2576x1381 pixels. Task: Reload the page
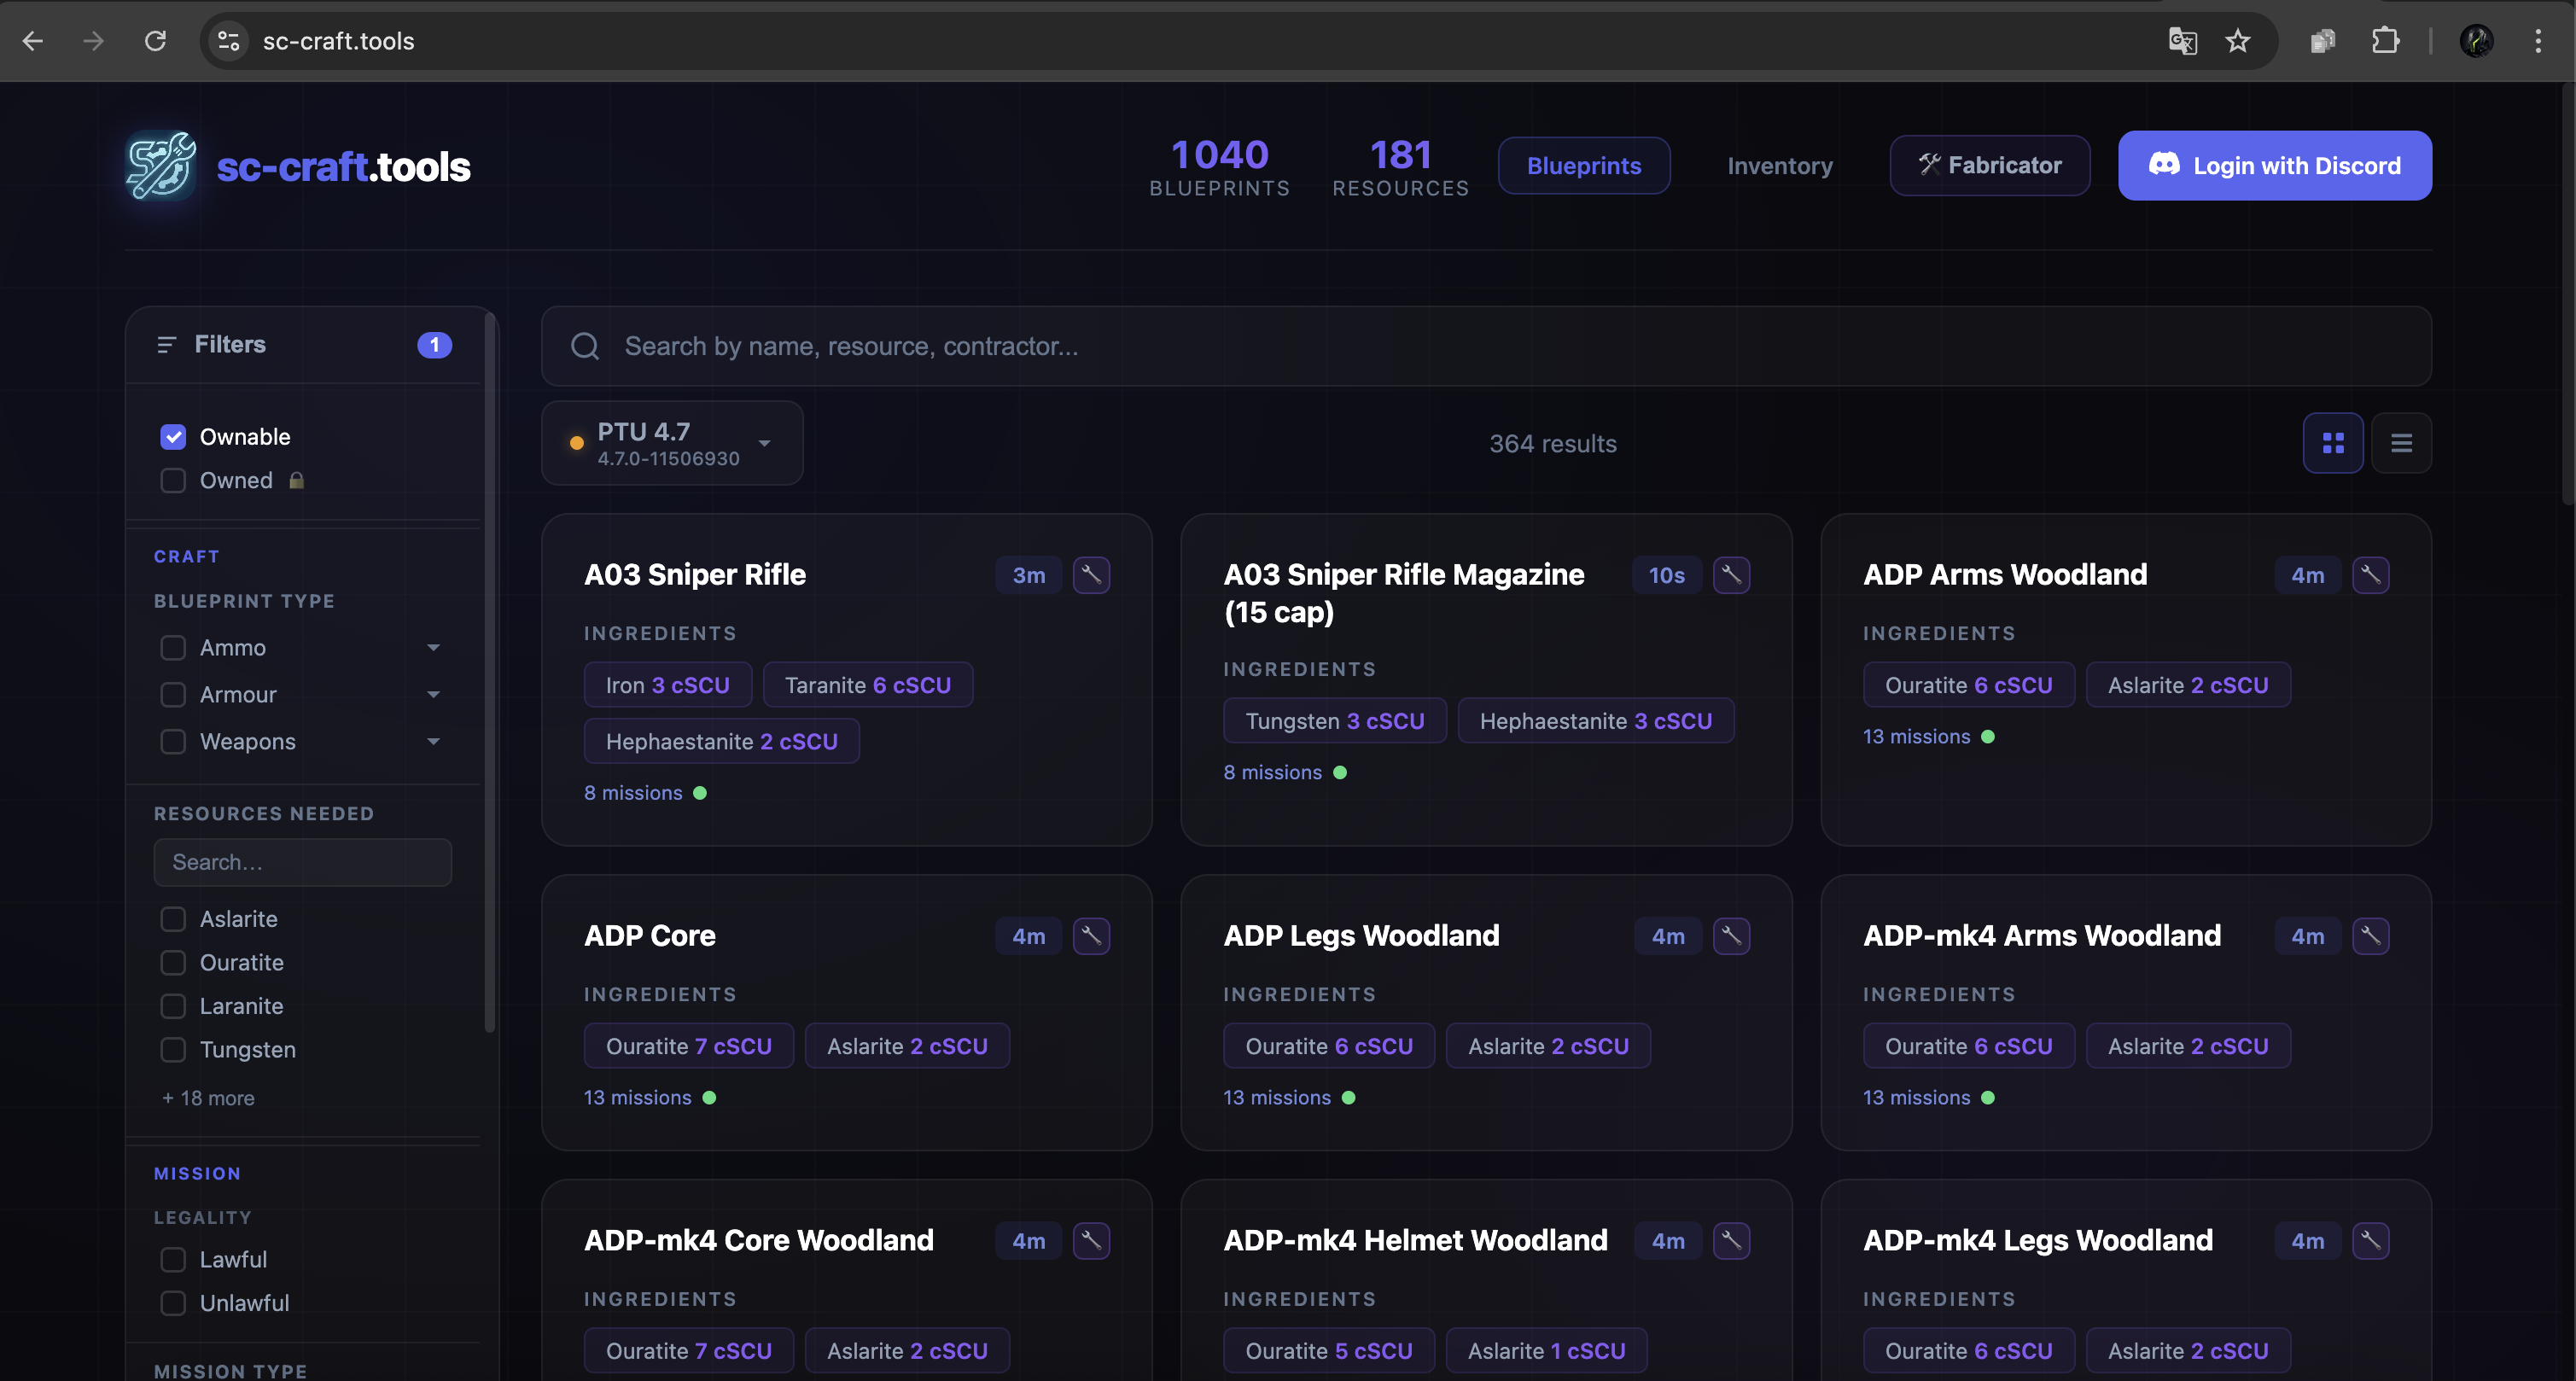(155, 41)
